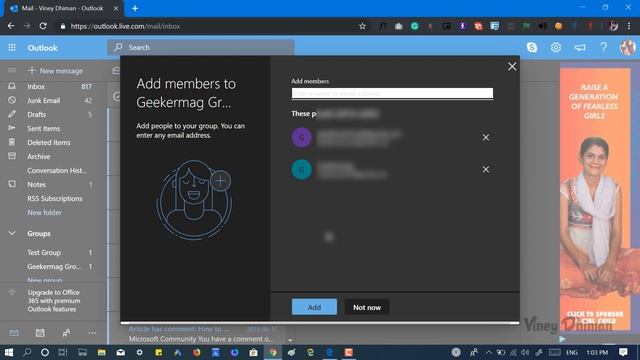Click the Not now button
The height and width of the screenshot is (360, 640).
[367, 307]
